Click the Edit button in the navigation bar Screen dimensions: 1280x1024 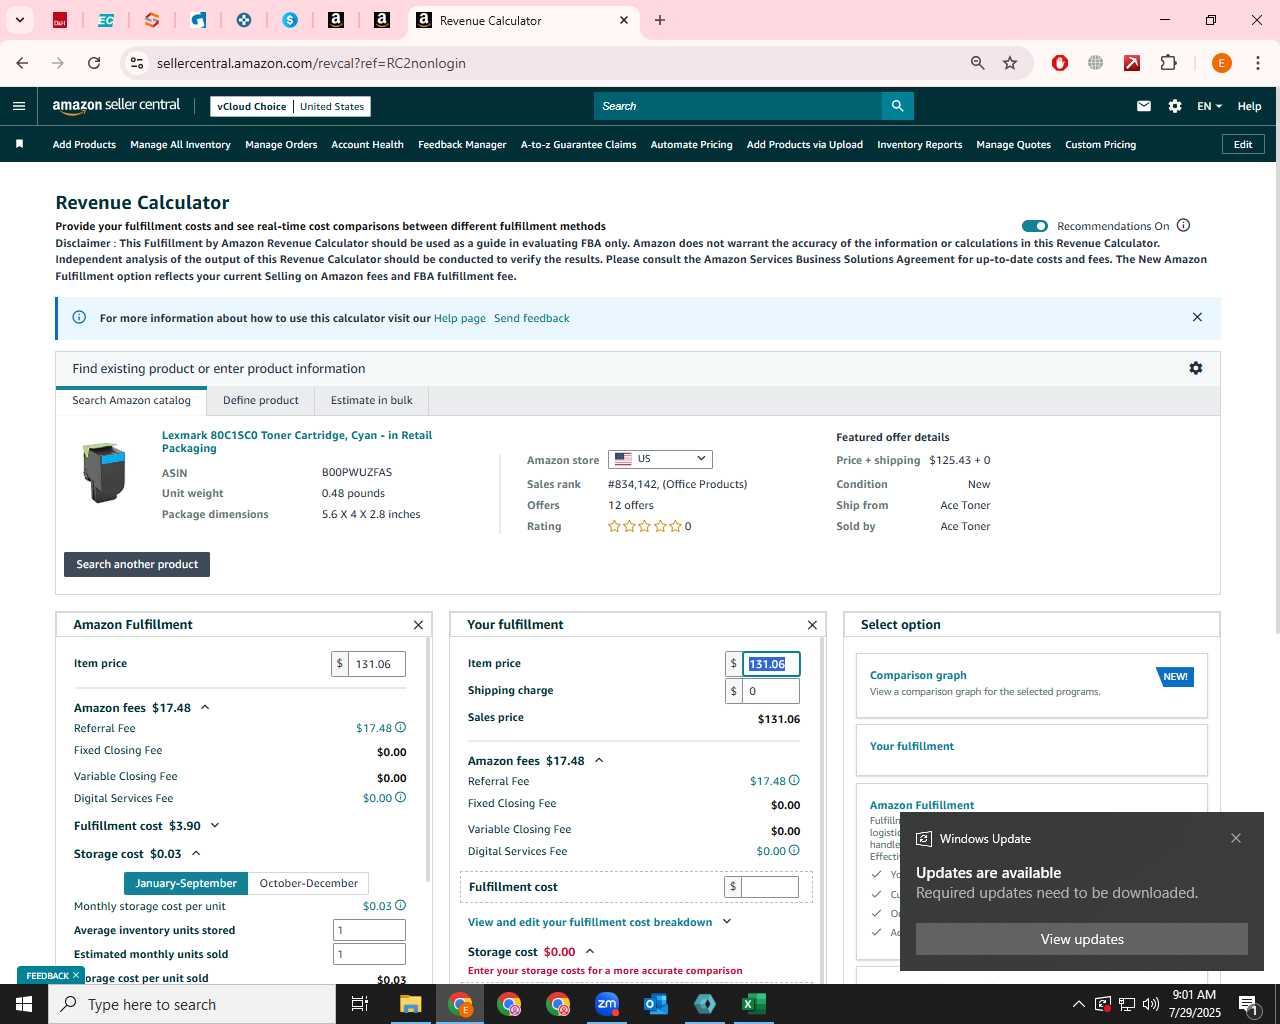coord(1243,144)
